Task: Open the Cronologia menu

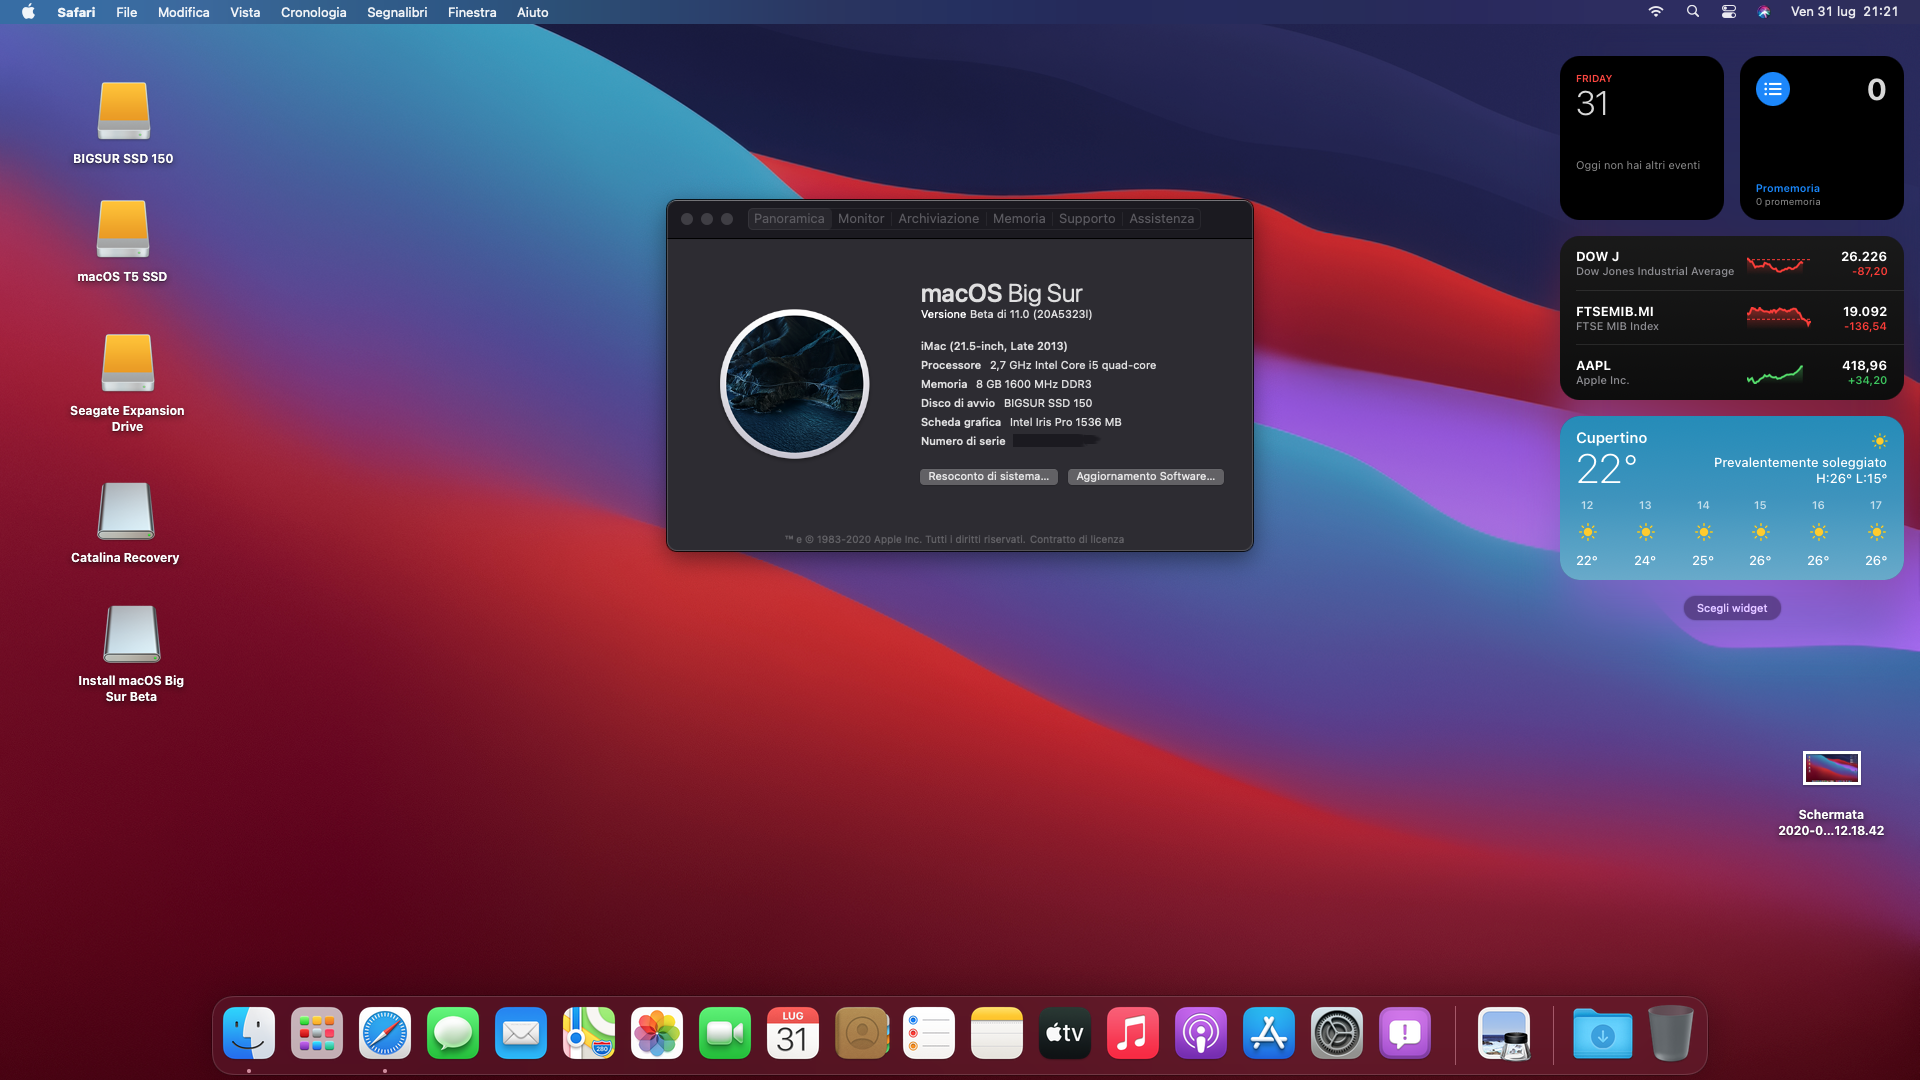Action: pyautogui.click(x=313, y=12)
